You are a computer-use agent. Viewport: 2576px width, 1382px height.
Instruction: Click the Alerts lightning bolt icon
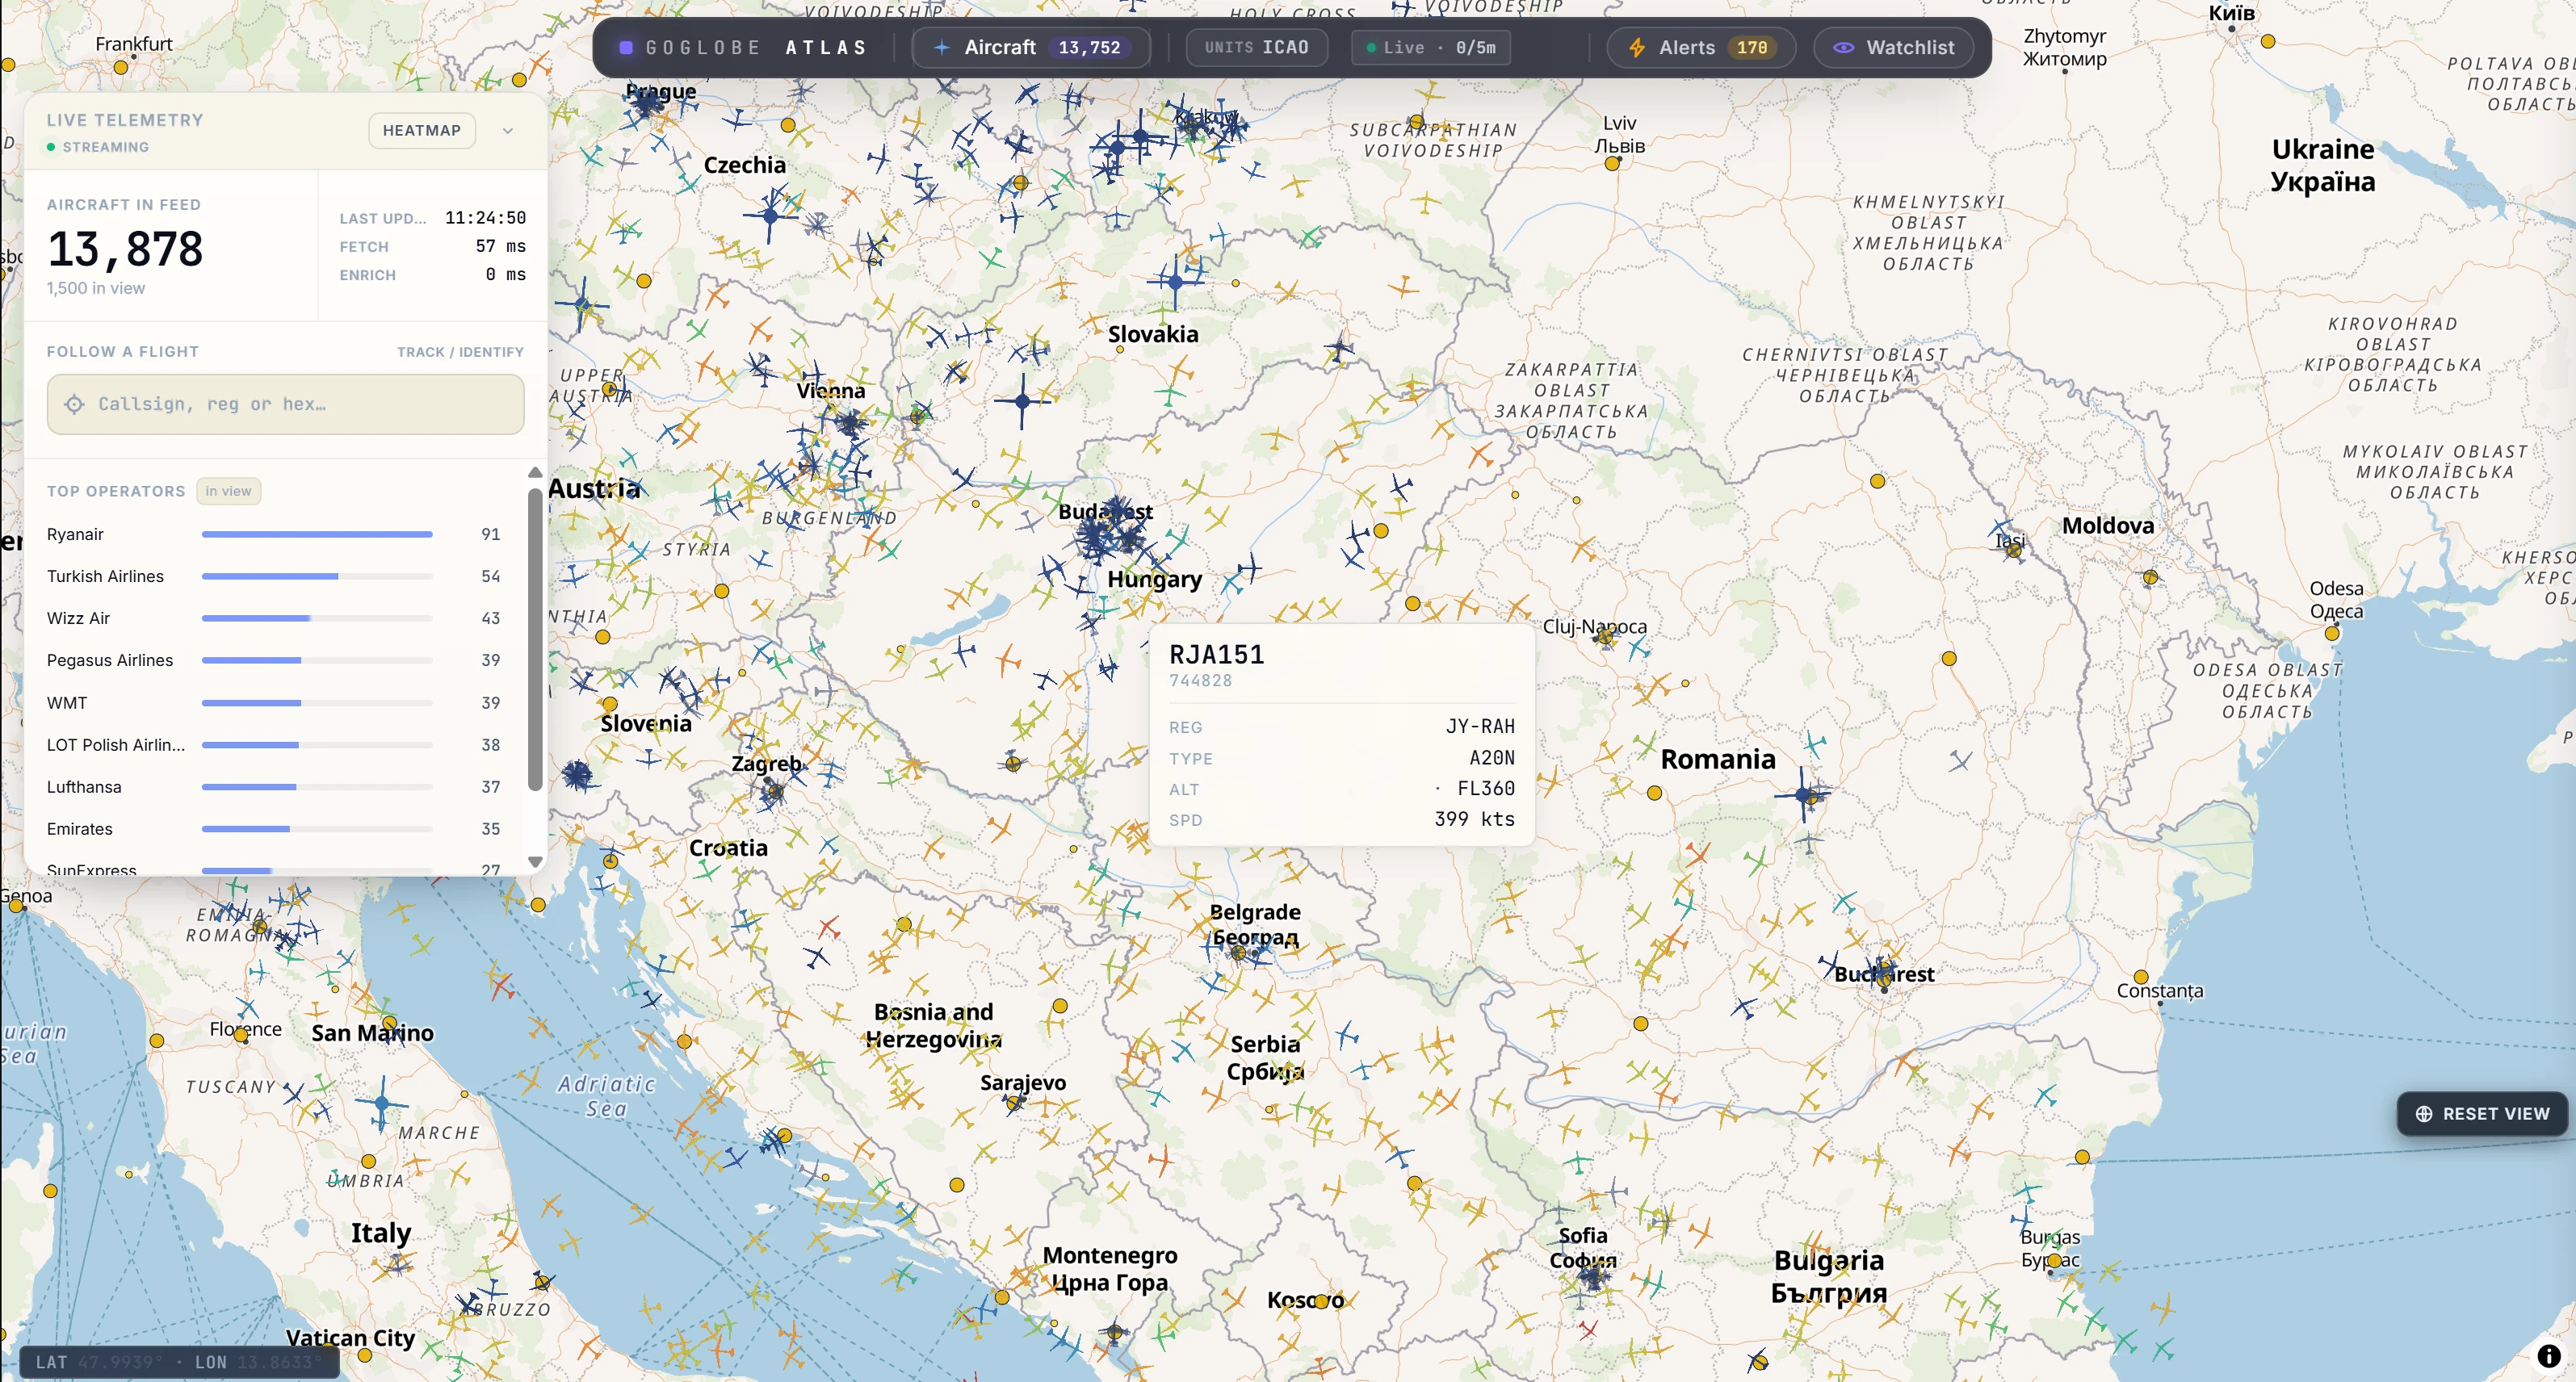click(x=1637, y=48)
